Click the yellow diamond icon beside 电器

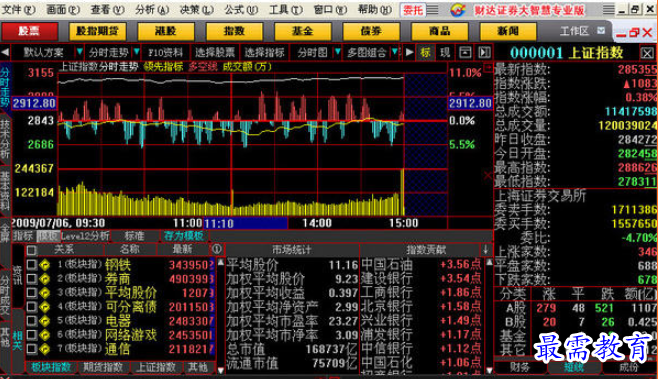tap(44, 321)
